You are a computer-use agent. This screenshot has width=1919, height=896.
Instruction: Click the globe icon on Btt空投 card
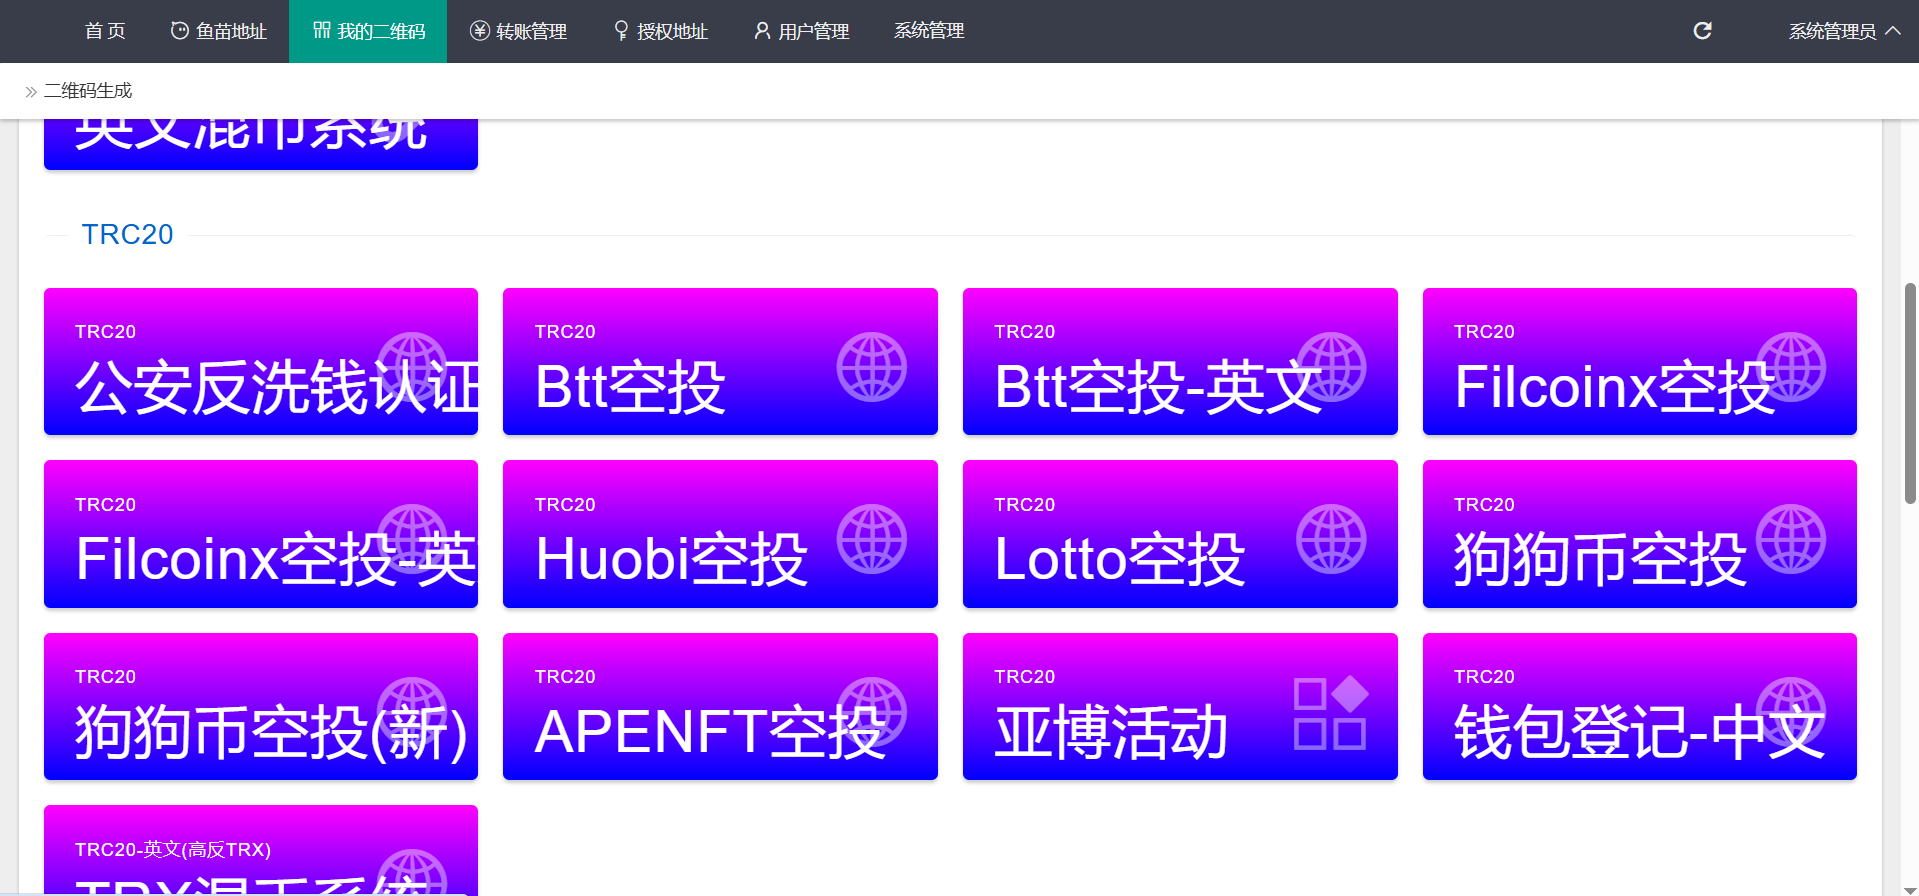872,367
